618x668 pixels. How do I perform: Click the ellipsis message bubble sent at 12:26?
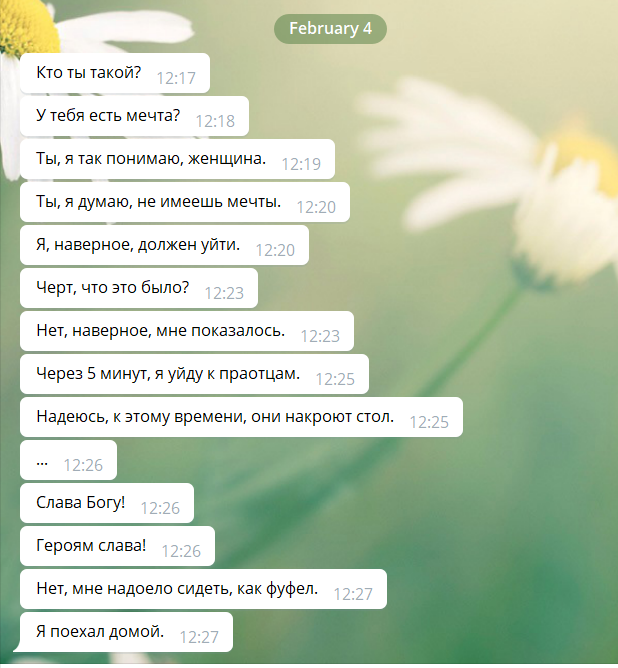click(x=69, y=460)
